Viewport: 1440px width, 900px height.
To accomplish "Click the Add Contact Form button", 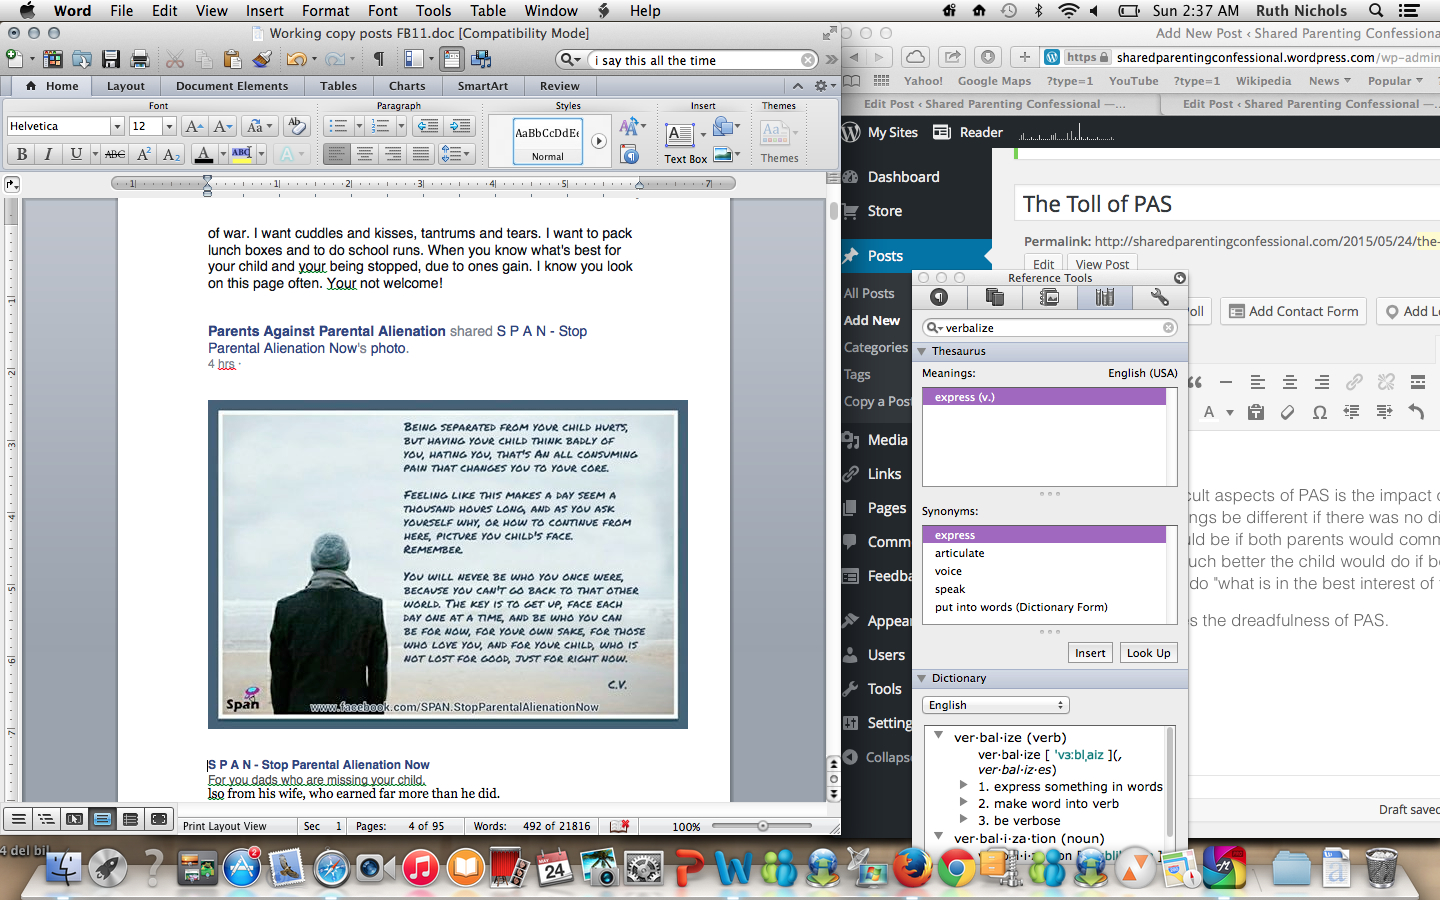I will point(1293,311).
